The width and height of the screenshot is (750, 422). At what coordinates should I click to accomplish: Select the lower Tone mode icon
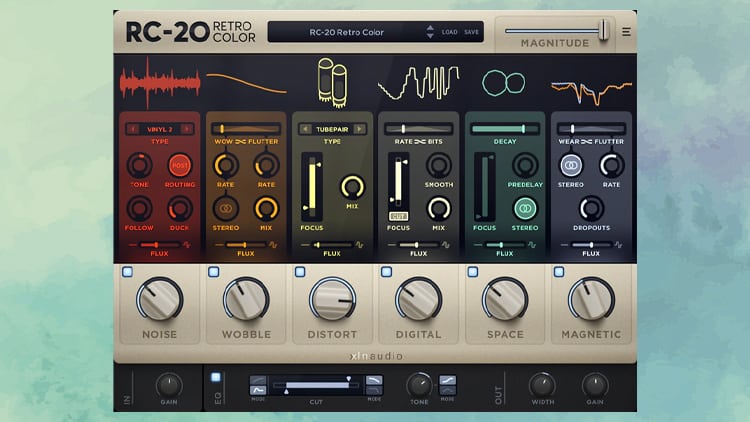pyautogui.click(x=448, y=390)
